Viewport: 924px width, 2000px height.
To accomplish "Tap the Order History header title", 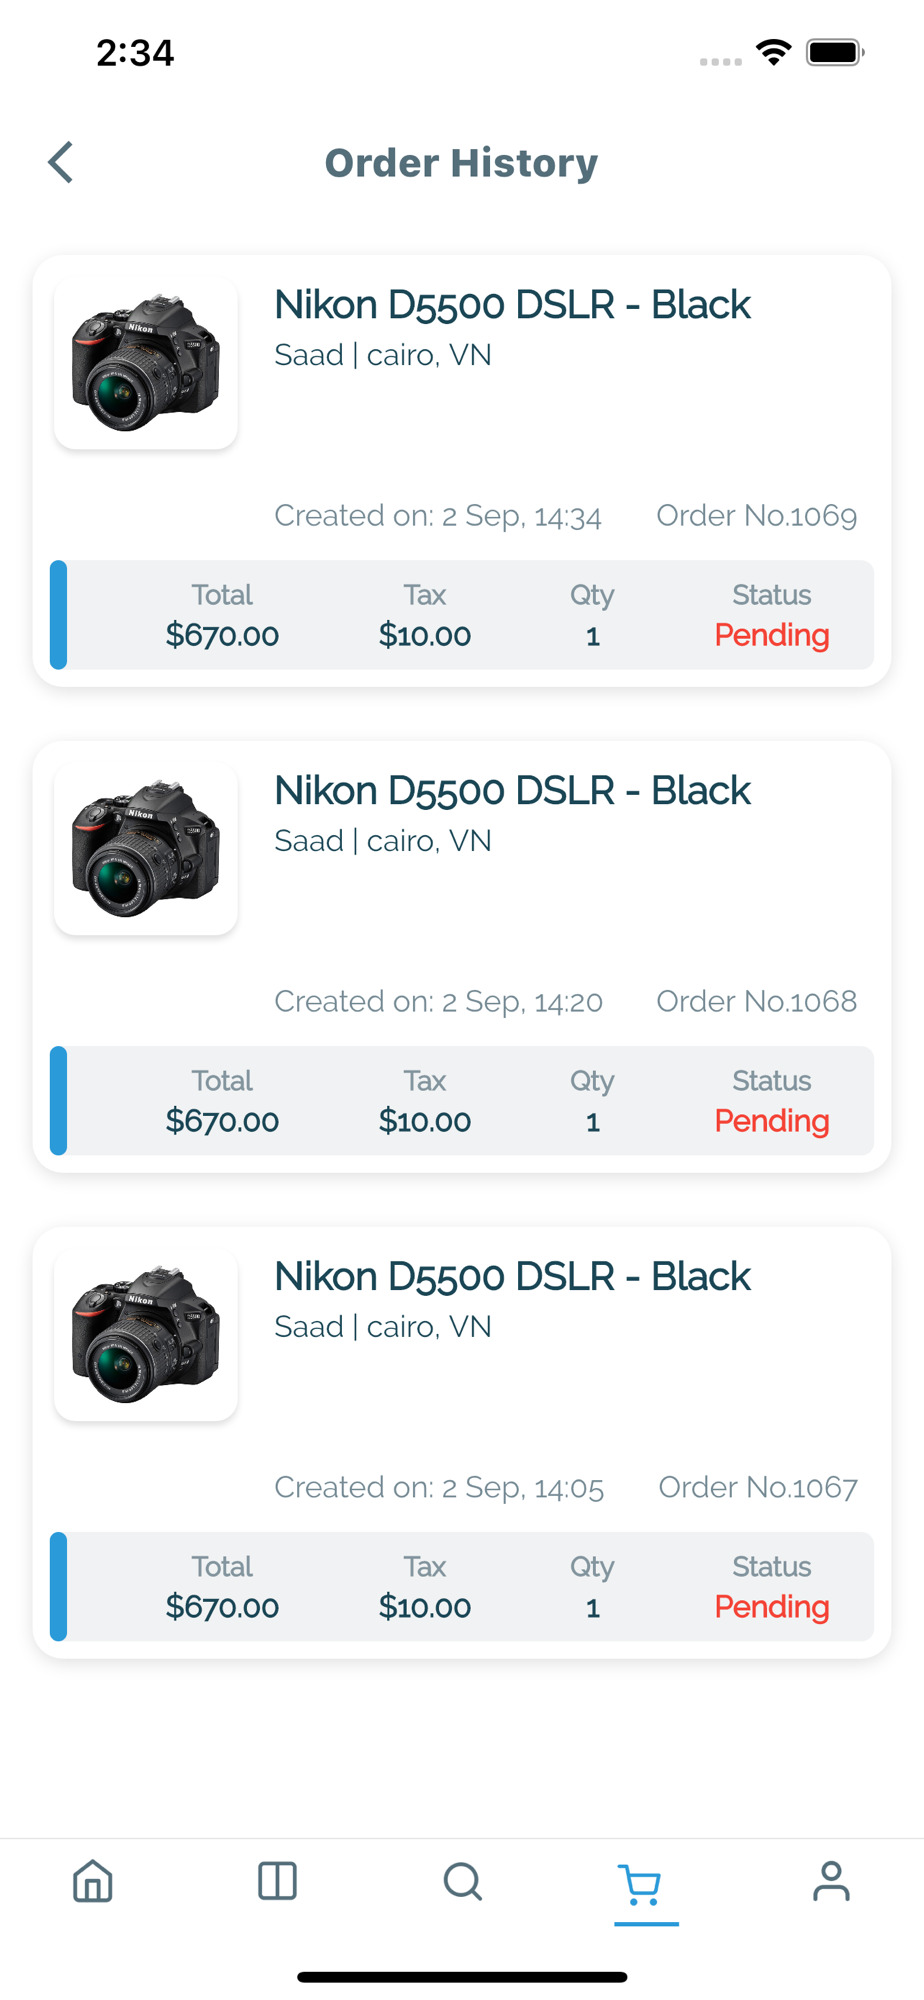I will (461, 163).
